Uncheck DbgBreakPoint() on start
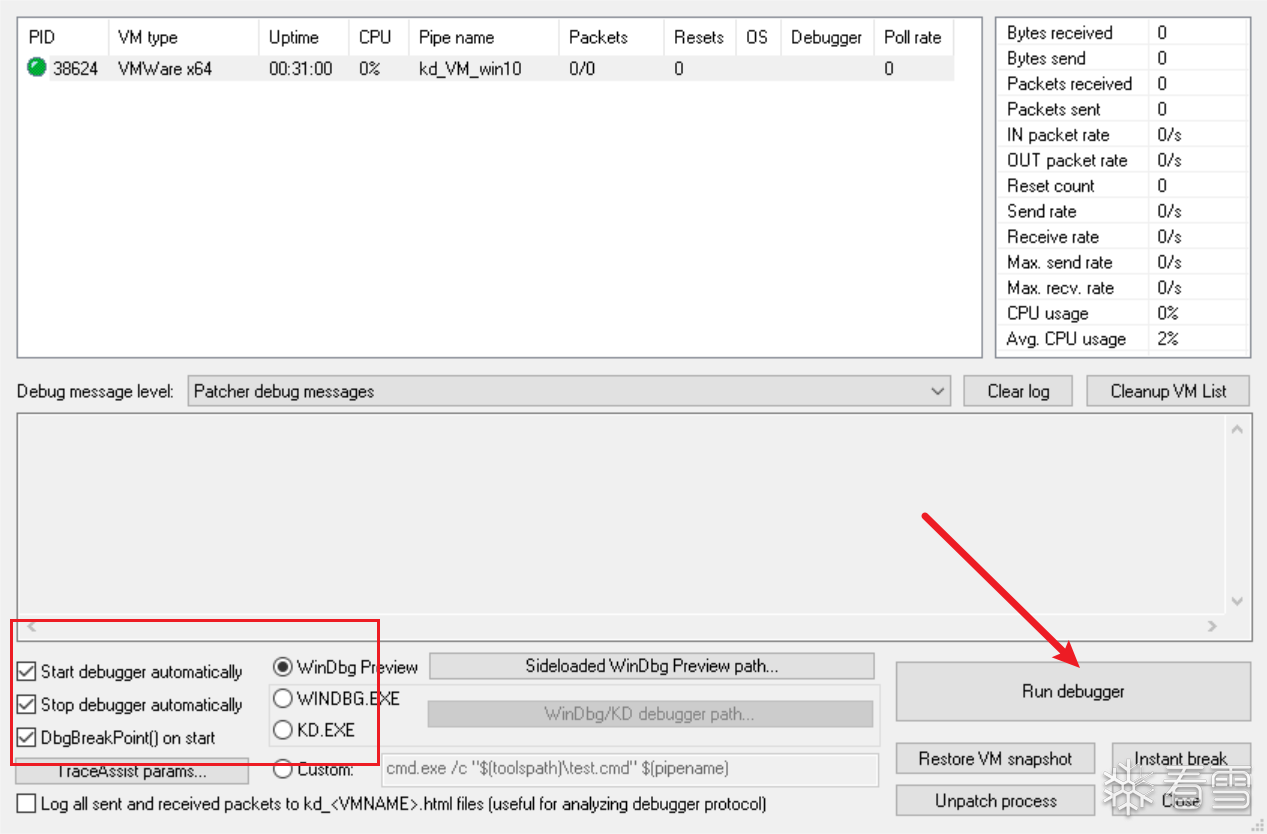This screenshot has height=834, width=1267. pos(26,738)
